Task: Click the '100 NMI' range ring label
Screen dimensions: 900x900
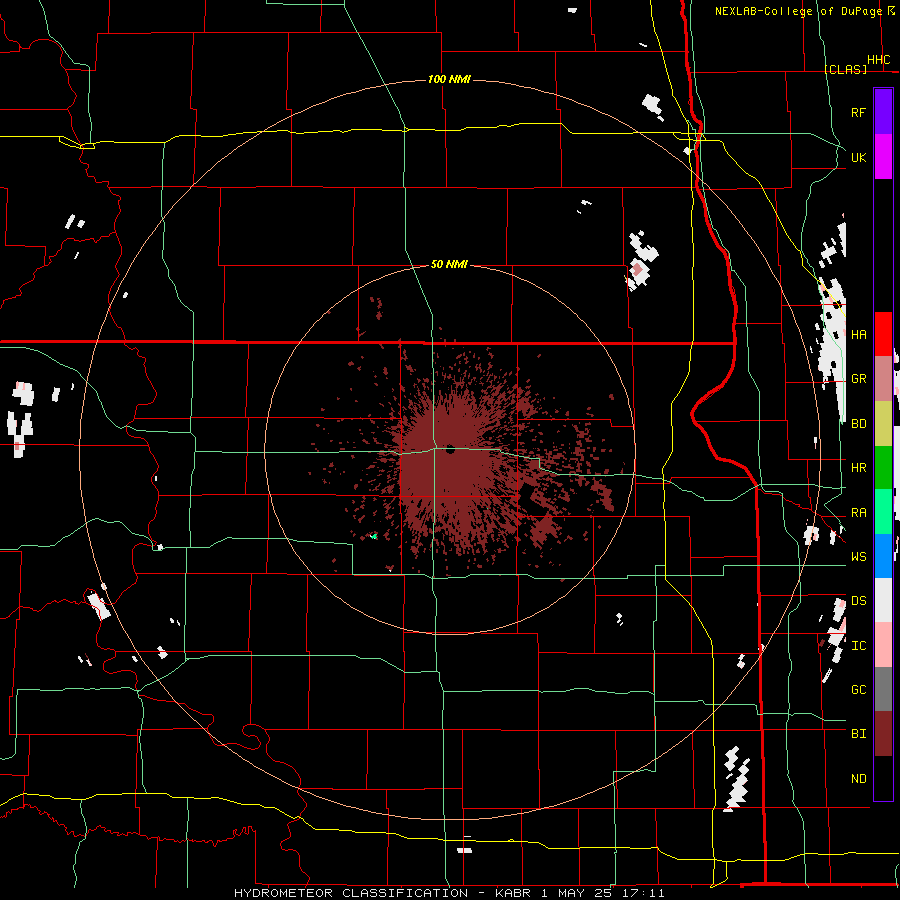Action: click(449, 79)
